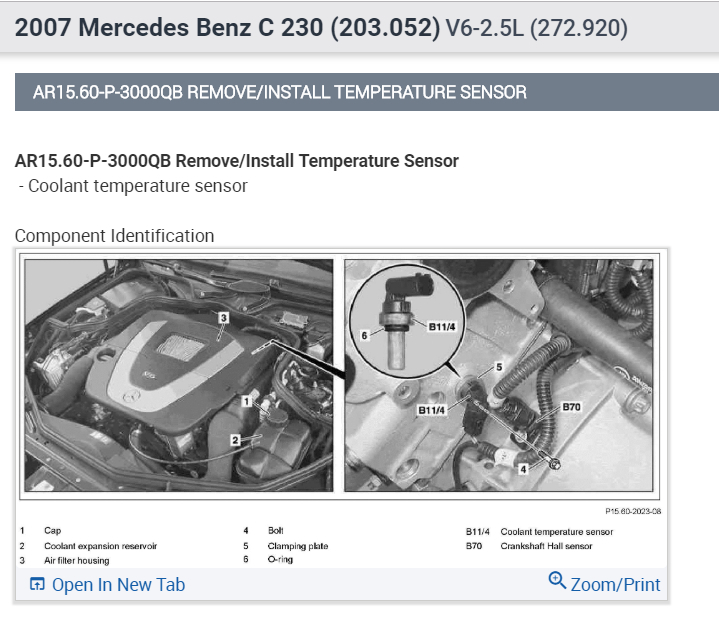719x632 pixels.
Task: Click the Zoom/Print magnifier icon
Action: click(557, 580)
